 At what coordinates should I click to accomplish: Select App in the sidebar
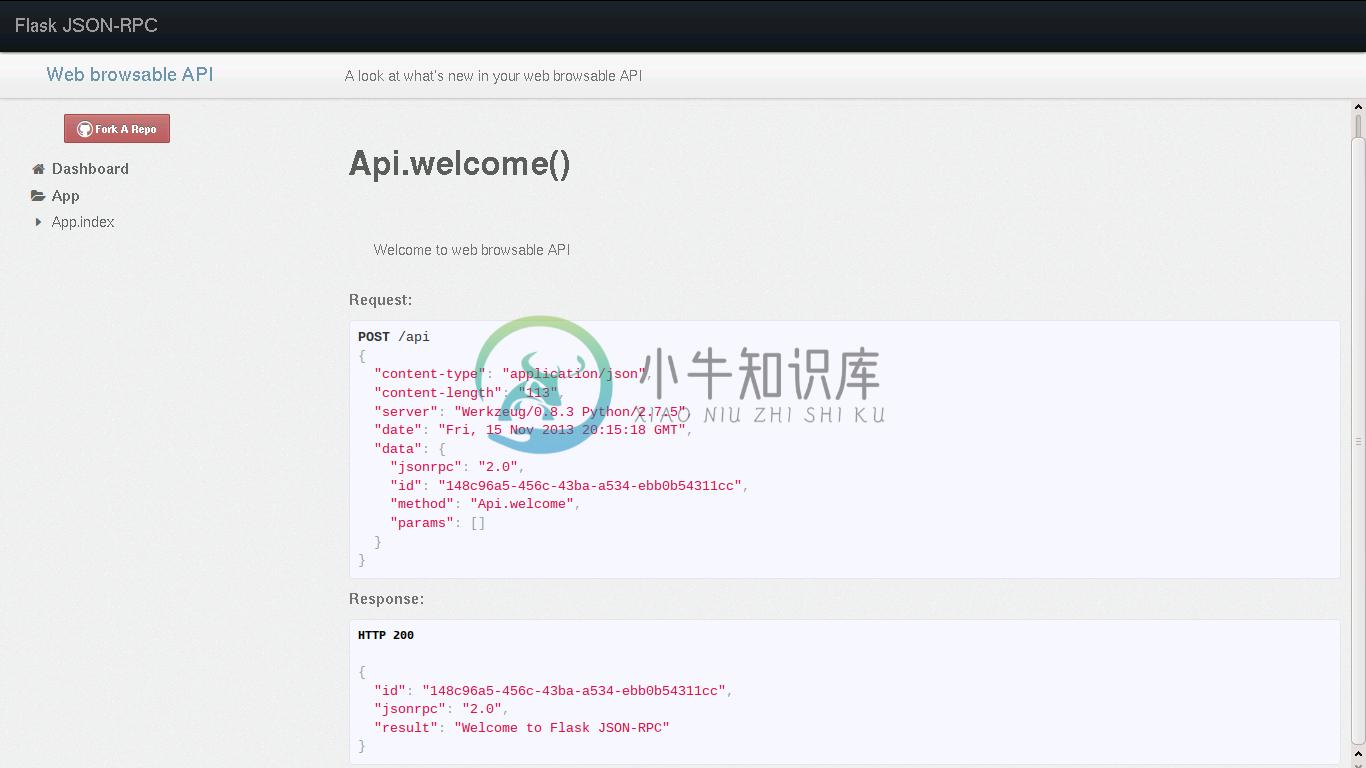(65, 196)
